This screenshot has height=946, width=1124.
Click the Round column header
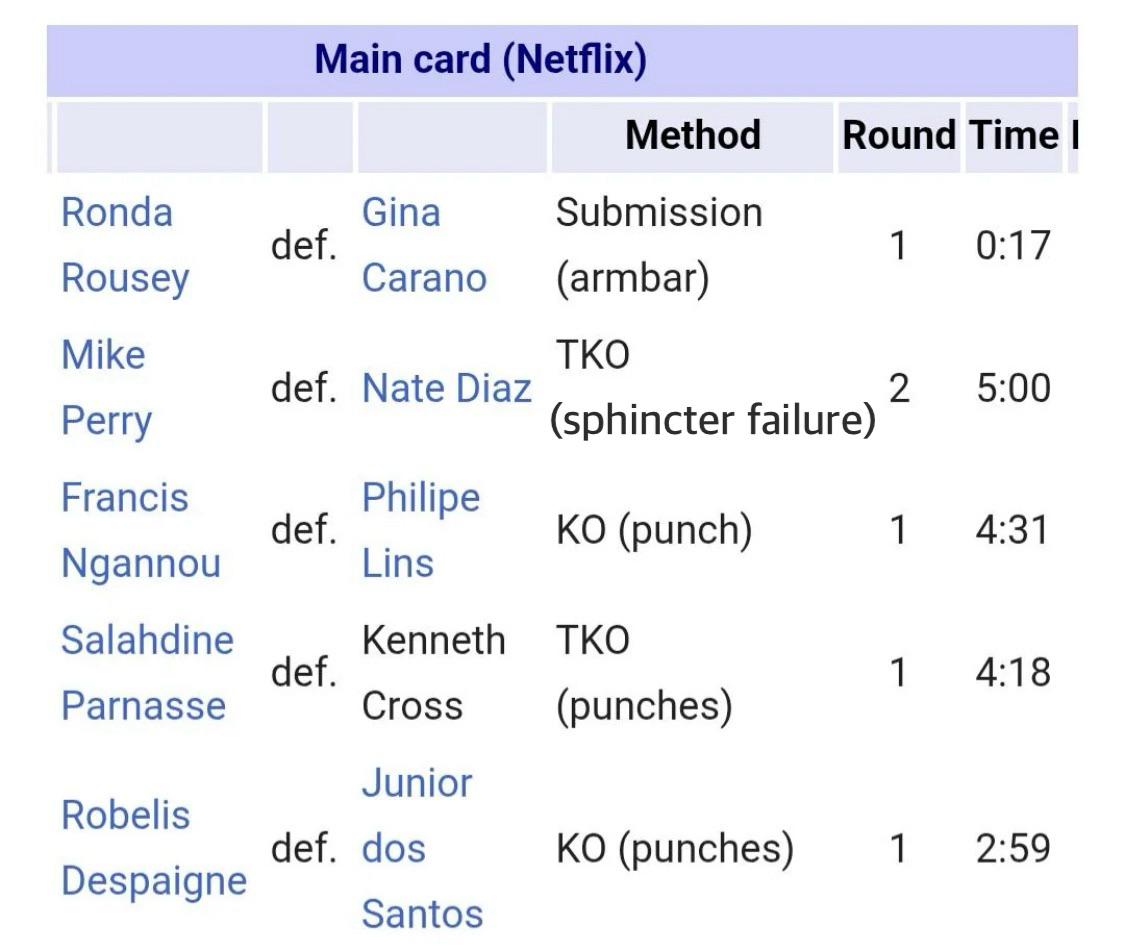pos(899,135)
